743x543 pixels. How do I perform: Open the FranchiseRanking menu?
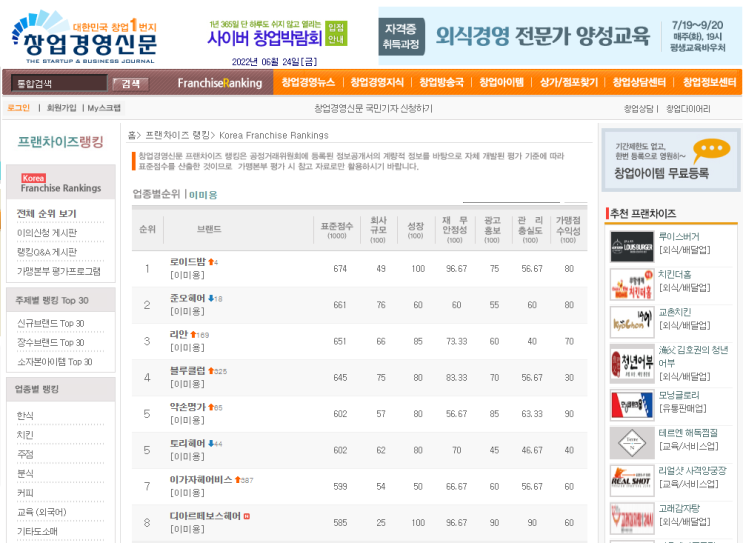[x=220, y=83]
